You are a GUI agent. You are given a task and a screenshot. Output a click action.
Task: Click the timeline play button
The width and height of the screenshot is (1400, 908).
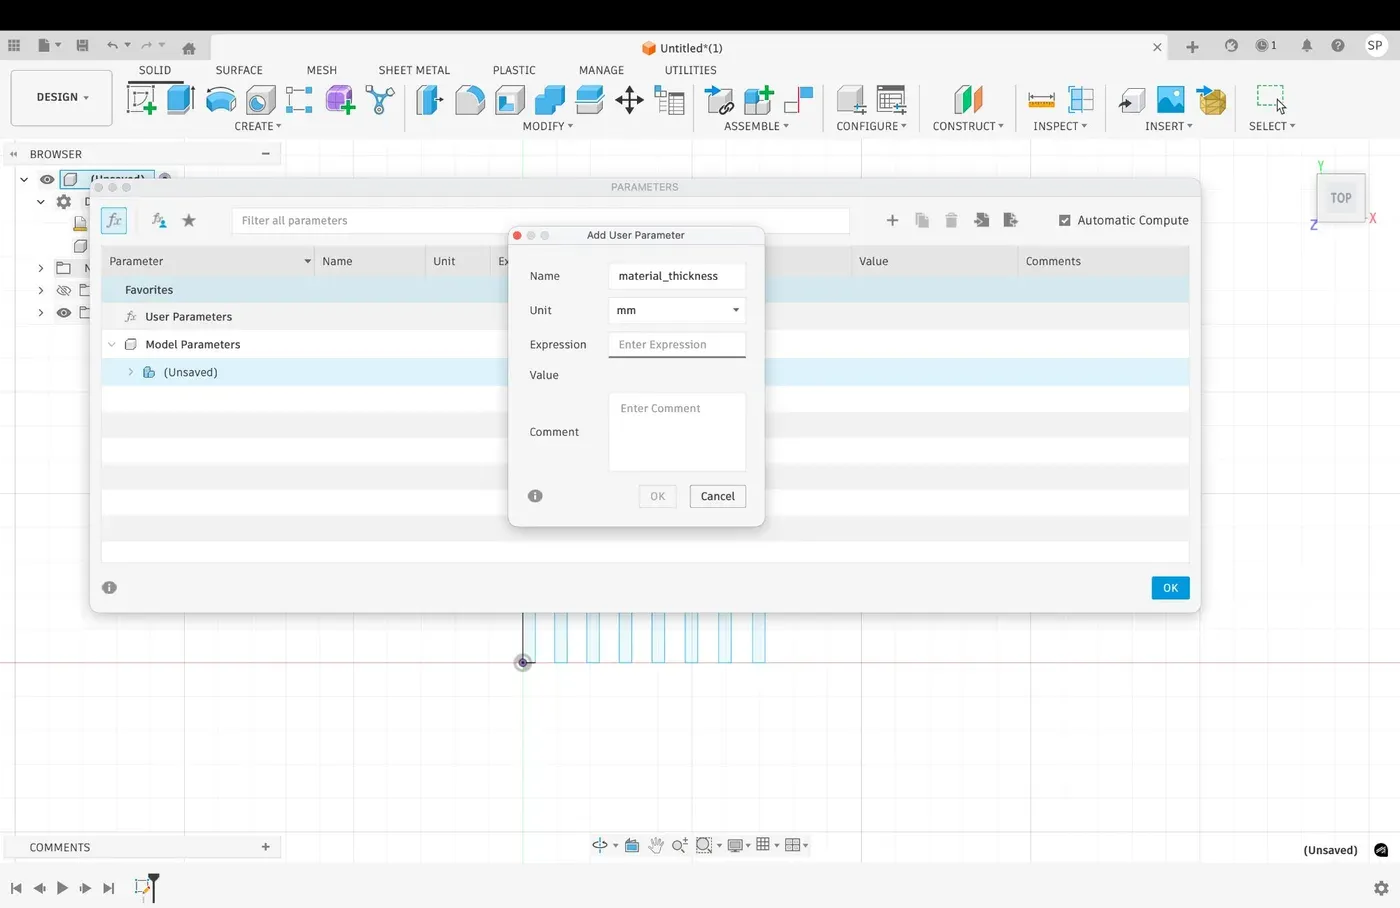pos(62,888)
